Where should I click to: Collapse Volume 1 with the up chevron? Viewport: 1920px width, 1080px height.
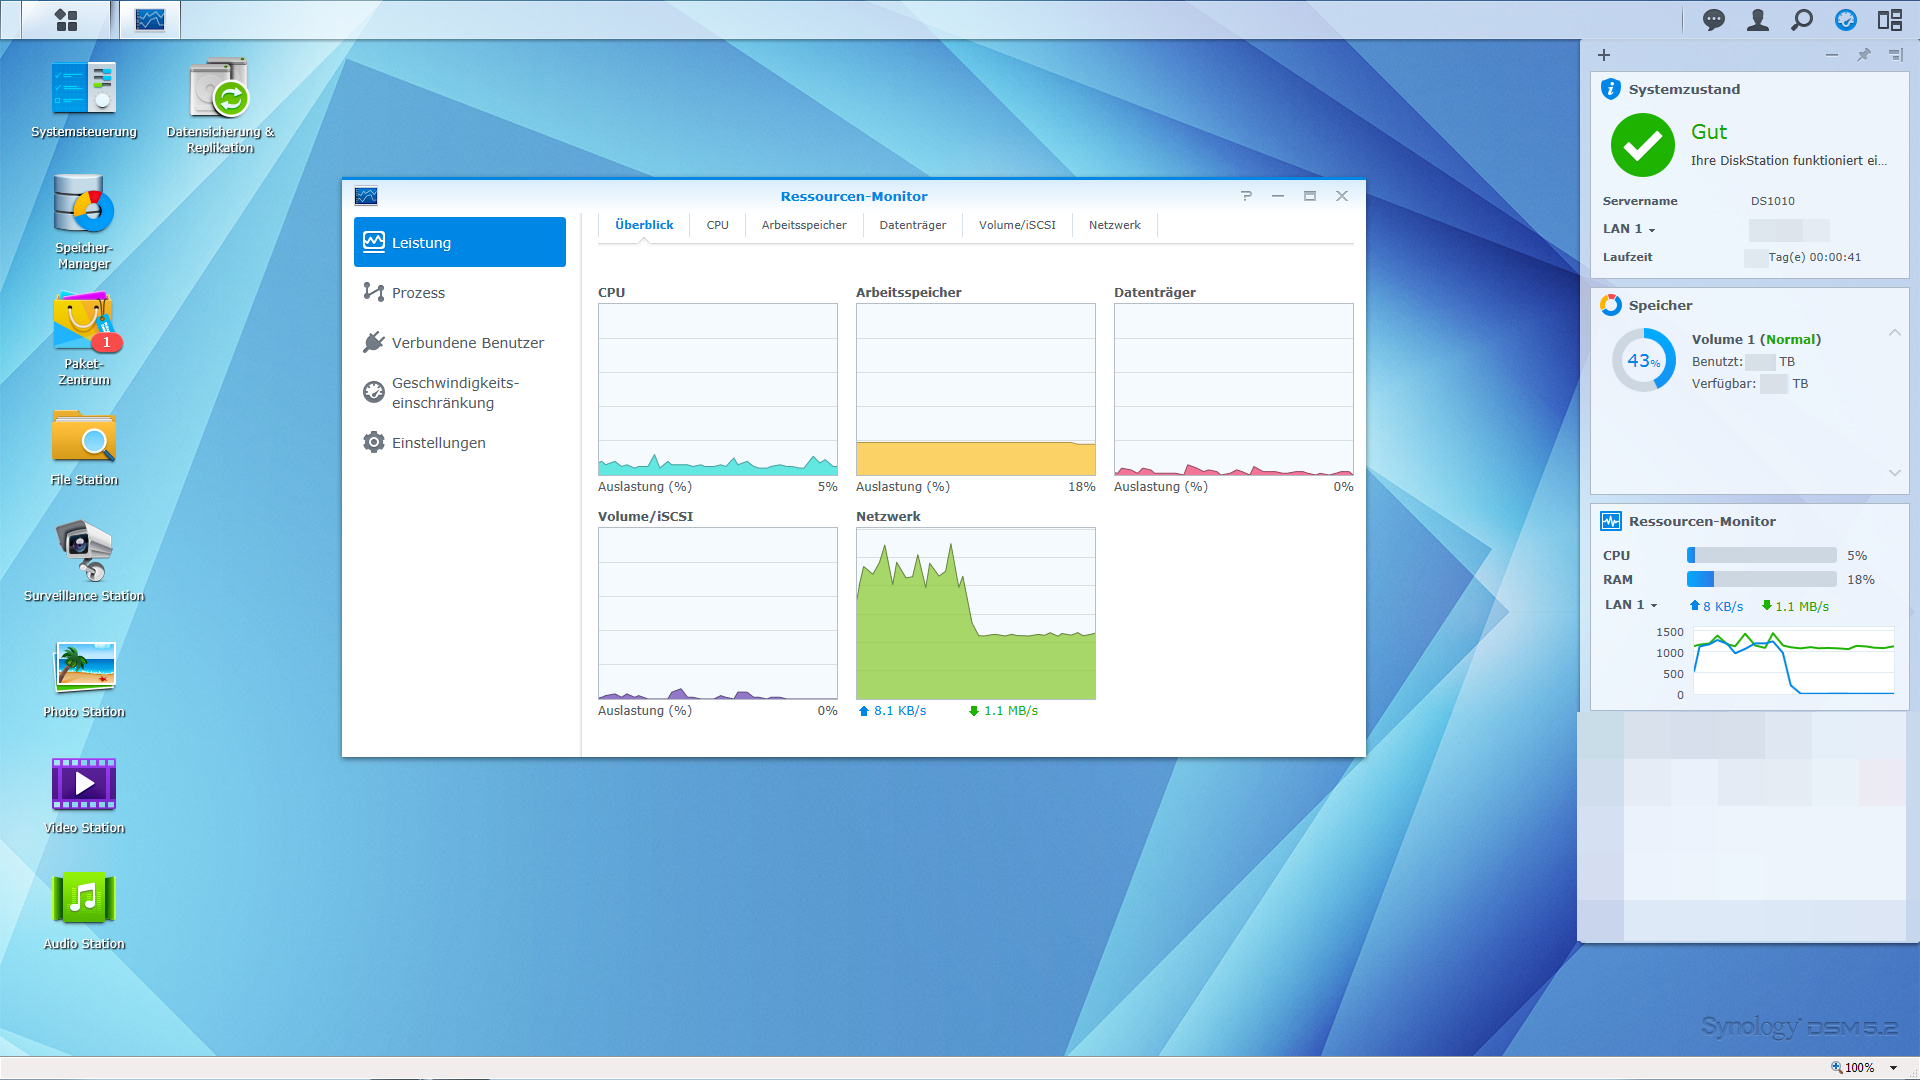pyautogui.click(x=1894, y=333)
